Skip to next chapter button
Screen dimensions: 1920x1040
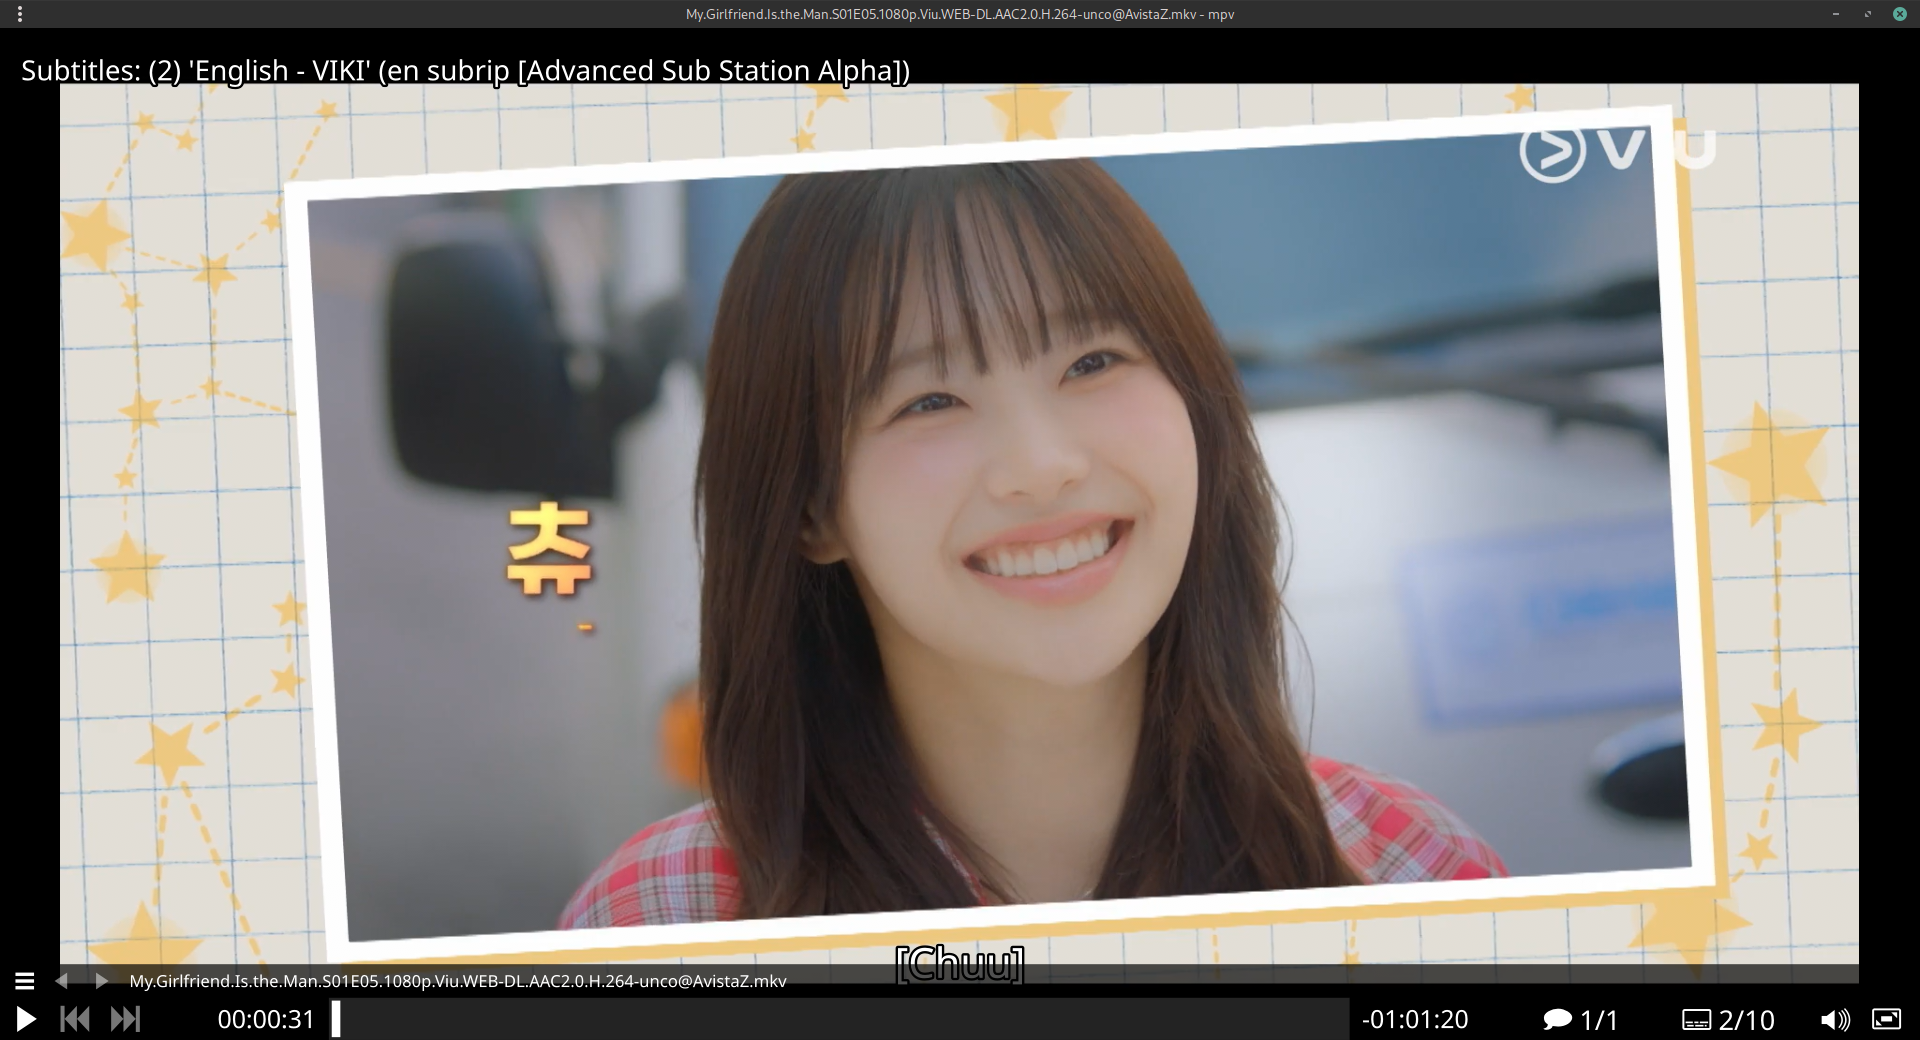(x=125, y=1019)
